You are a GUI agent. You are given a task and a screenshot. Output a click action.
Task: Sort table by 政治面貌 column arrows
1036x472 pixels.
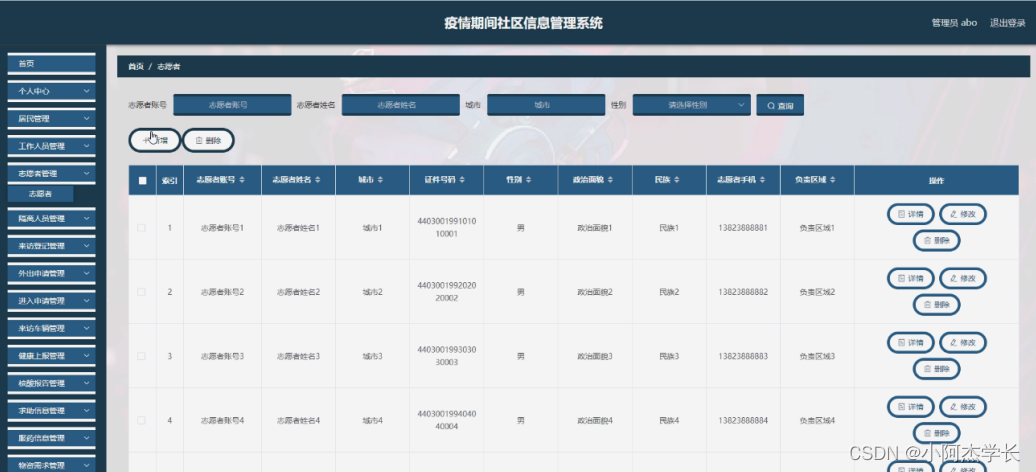point(610,180)
